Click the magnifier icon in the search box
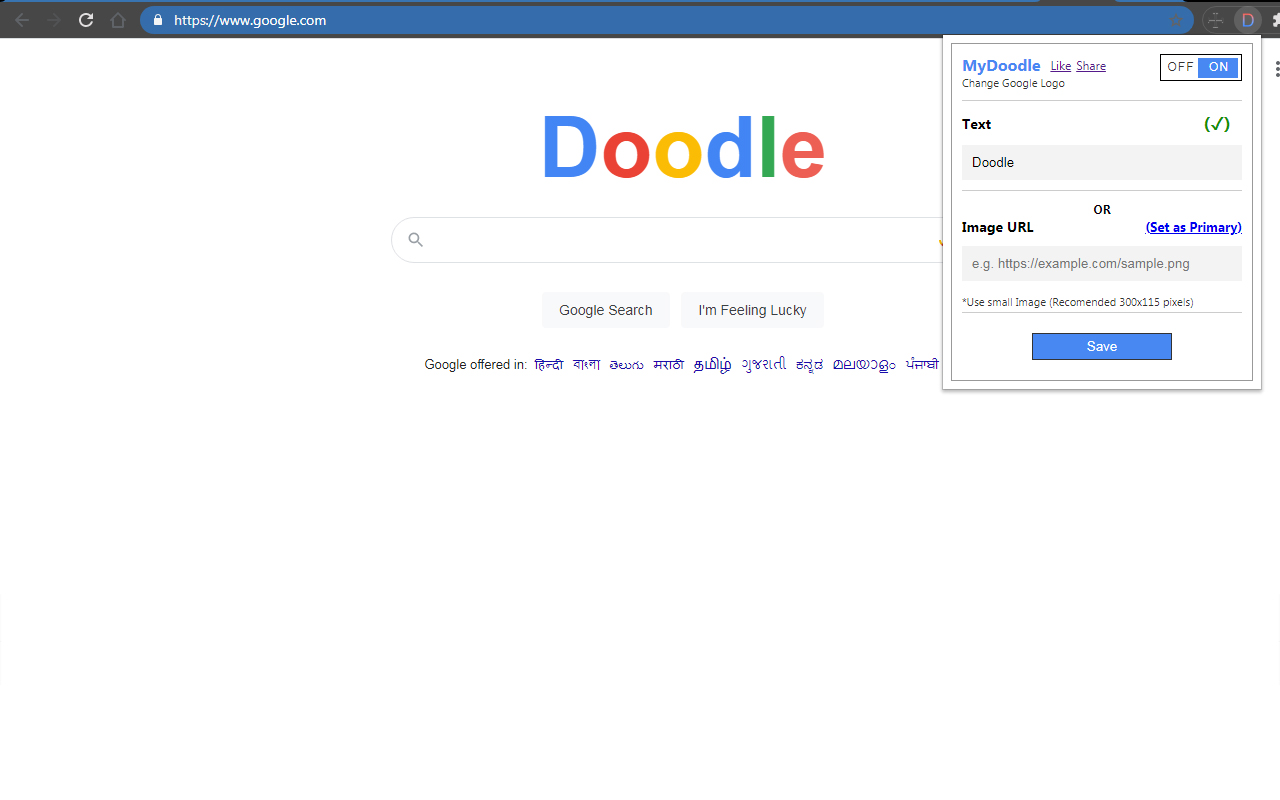1280x800 pixels. click(x=415, y=239)
